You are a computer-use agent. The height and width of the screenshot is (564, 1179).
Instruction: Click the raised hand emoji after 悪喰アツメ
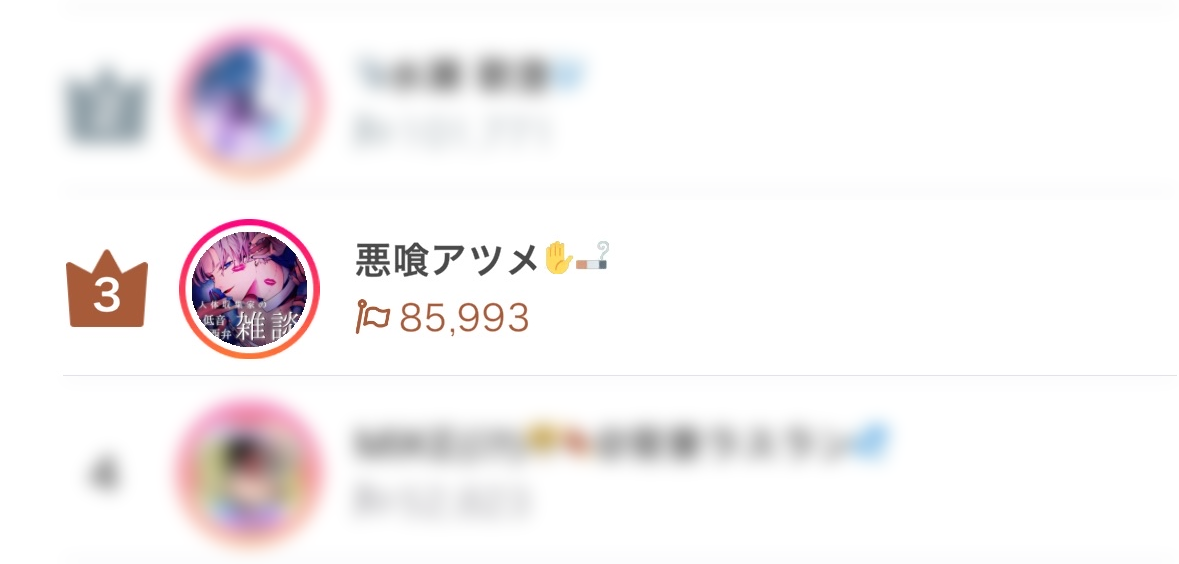(x=558, y=258)
